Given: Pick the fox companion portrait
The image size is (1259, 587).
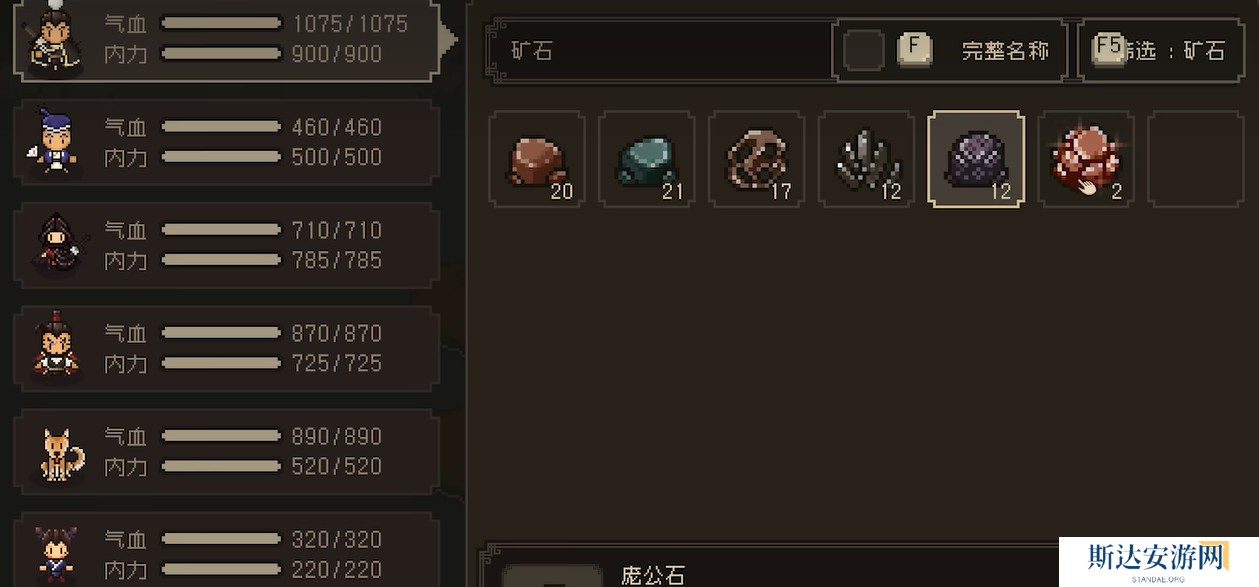Looking at the screenshot, I should tap(61, 453).
